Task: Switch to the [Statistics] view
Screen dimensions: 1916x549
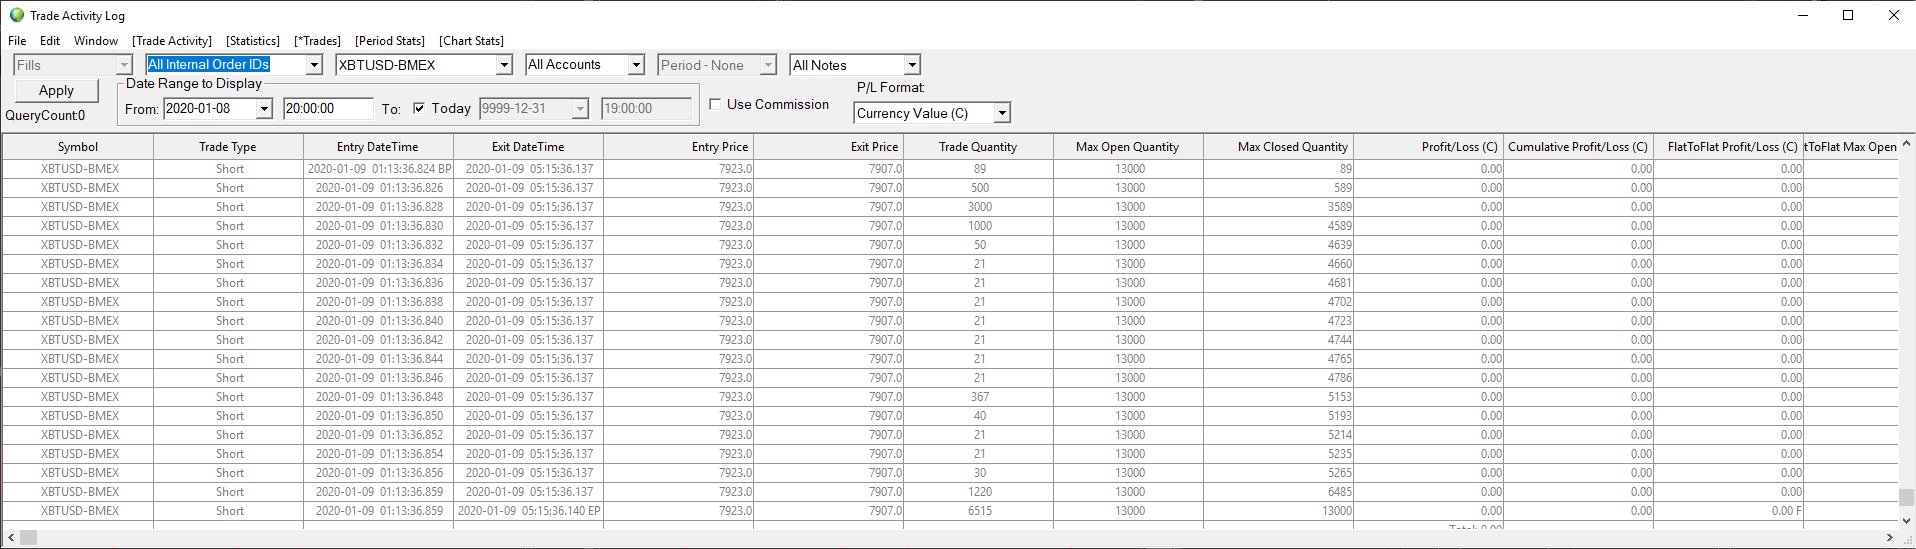Action: click(x=253, y=41)
